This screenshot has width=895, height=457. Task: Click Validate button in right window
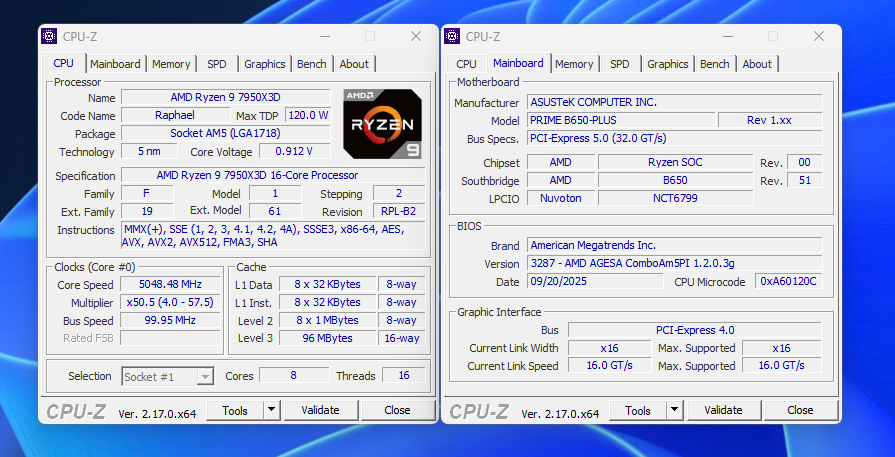pyautogui.click(x=724, y=410)
